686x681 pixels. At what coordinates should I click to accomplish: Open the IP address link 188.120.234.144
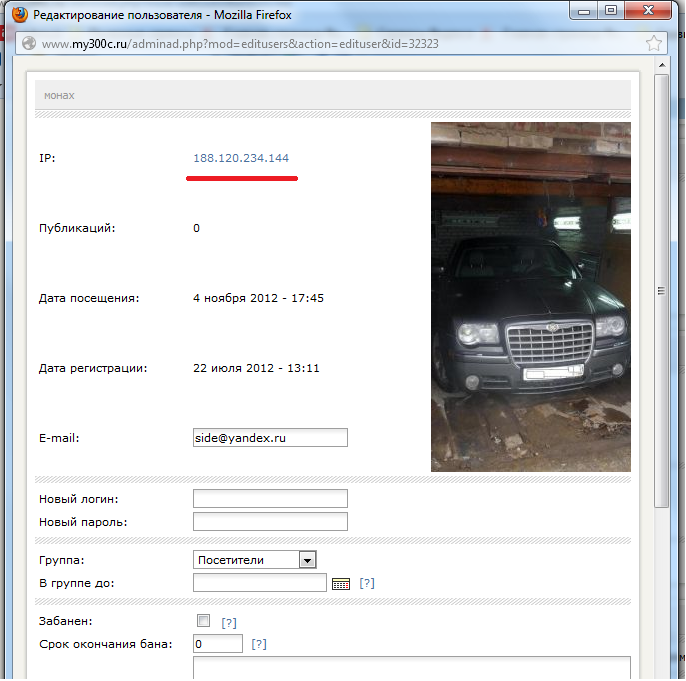click(241, 158)
